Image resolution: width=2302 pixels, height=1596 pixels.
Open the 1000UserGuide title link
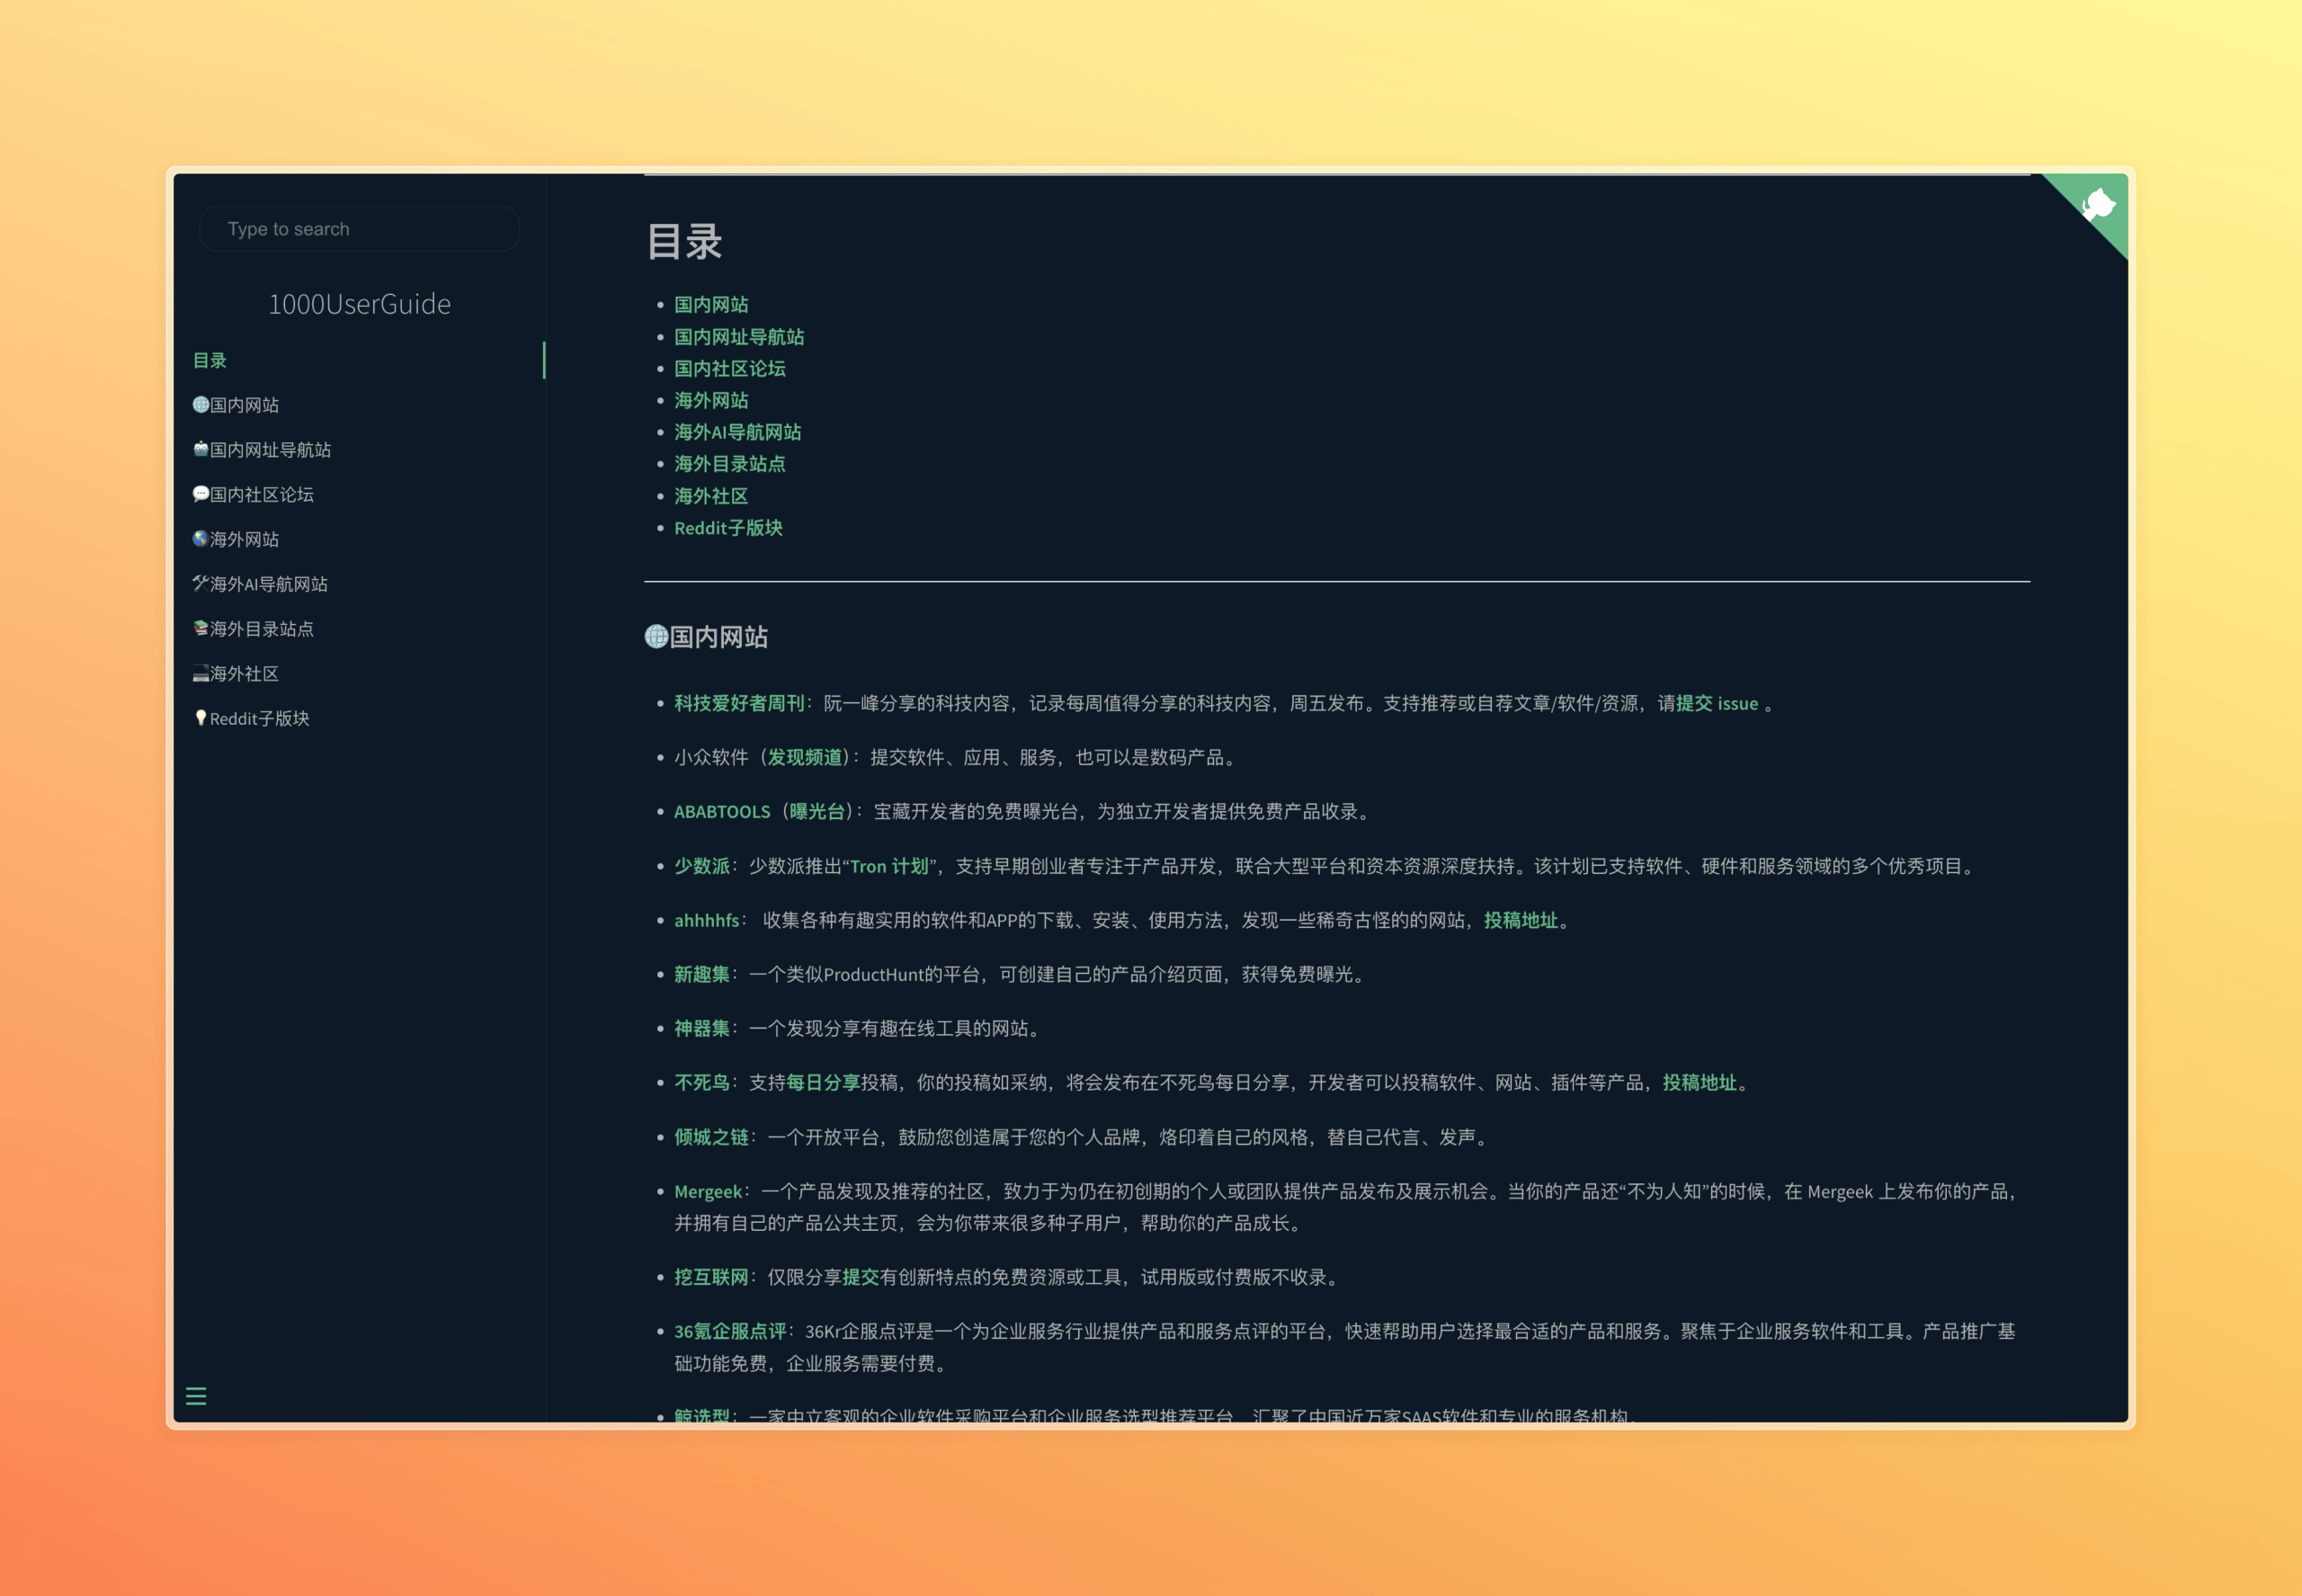coord(359,304)
